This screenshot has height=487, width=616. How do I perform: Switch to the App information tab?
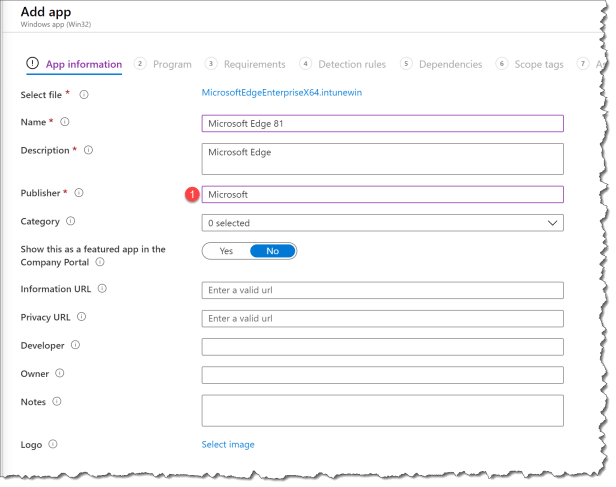tap(74, 64)
